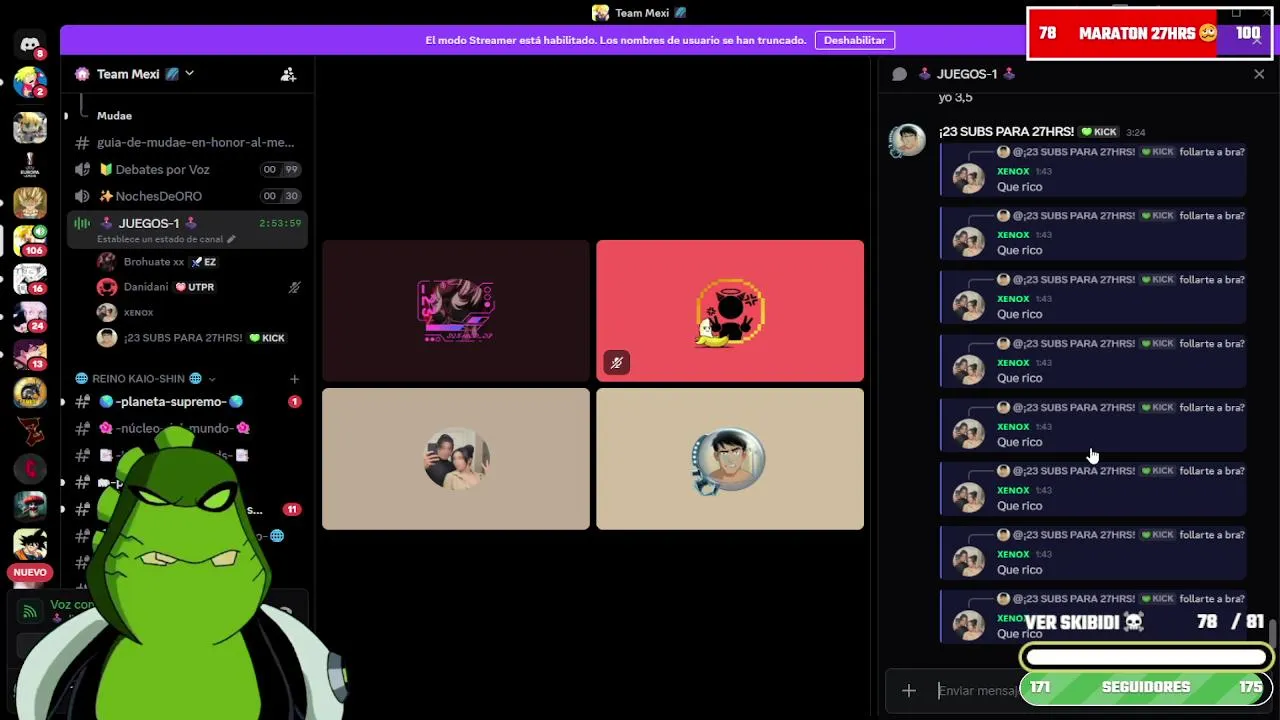
Task: Open server icon with 16 notification badge
Action: 30,278
